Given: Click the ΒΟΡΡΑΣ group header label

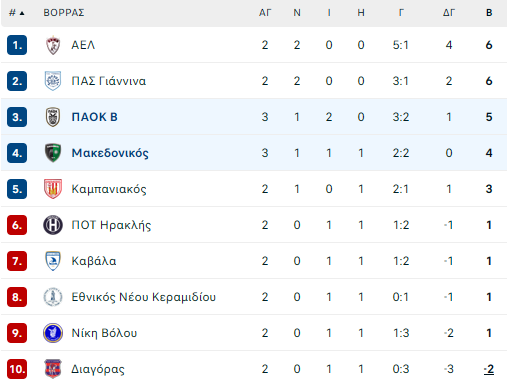Looking at the screenshot, I should click(x=64, y=13).
